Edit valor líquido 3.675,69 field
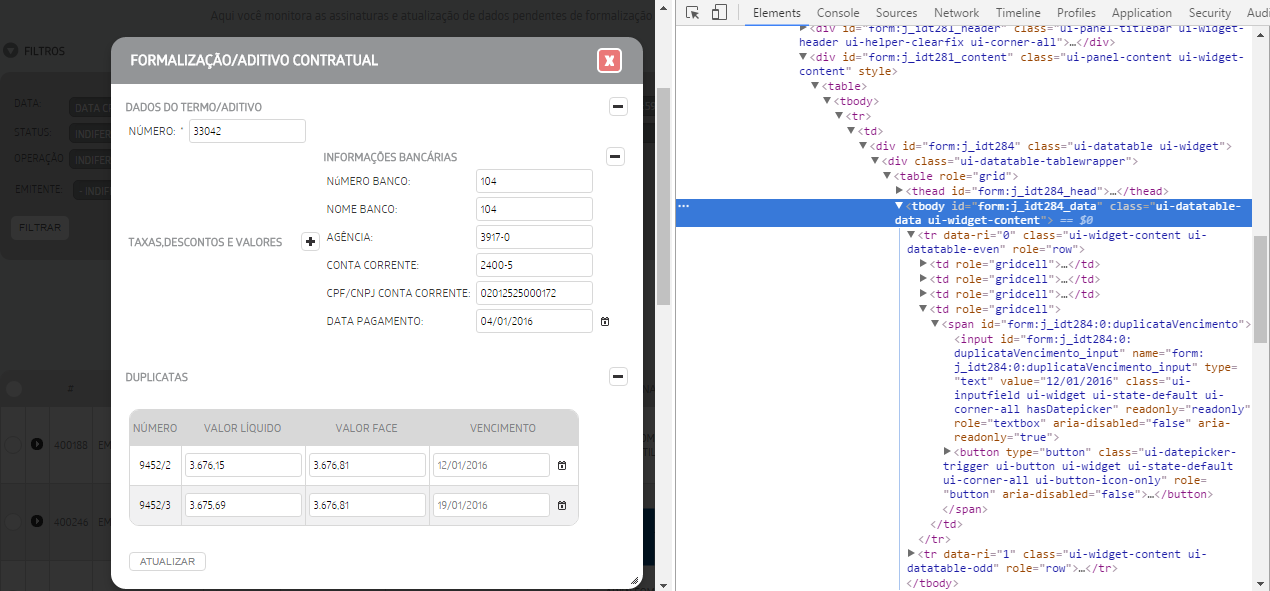 pos(243,505)
